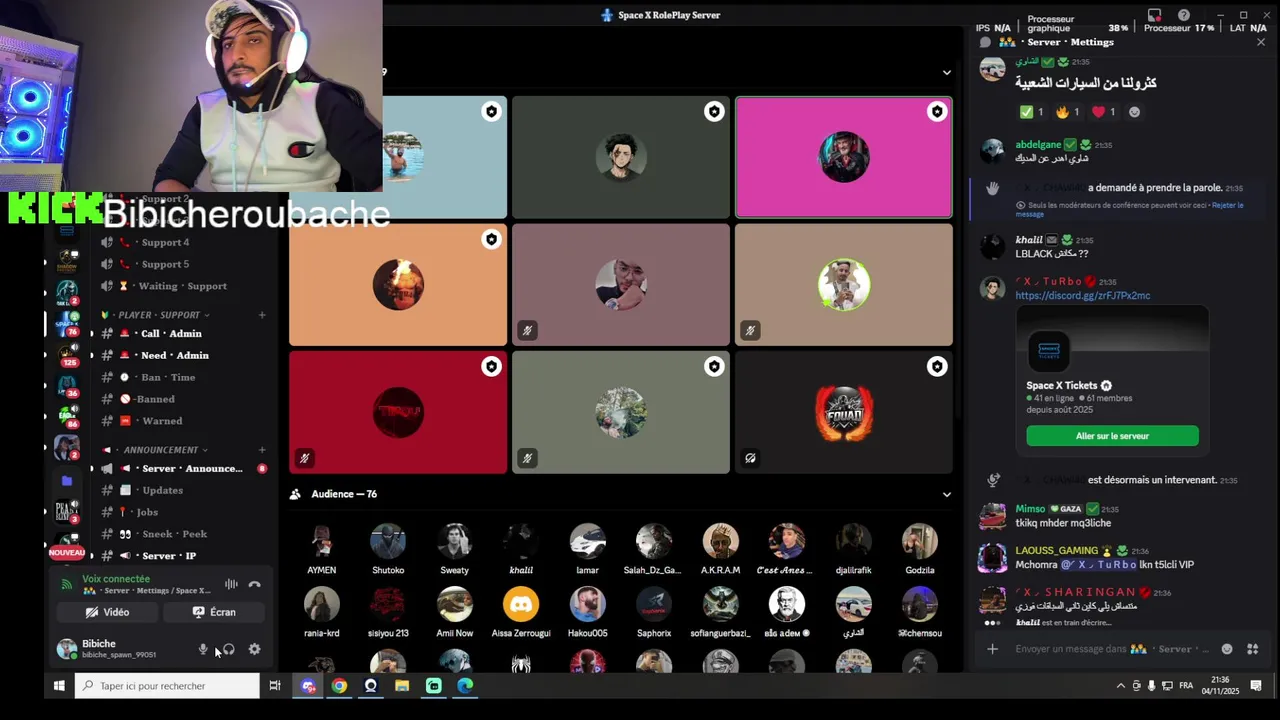Open server with badge 76 in sidebar

click(x=67, y=323)
